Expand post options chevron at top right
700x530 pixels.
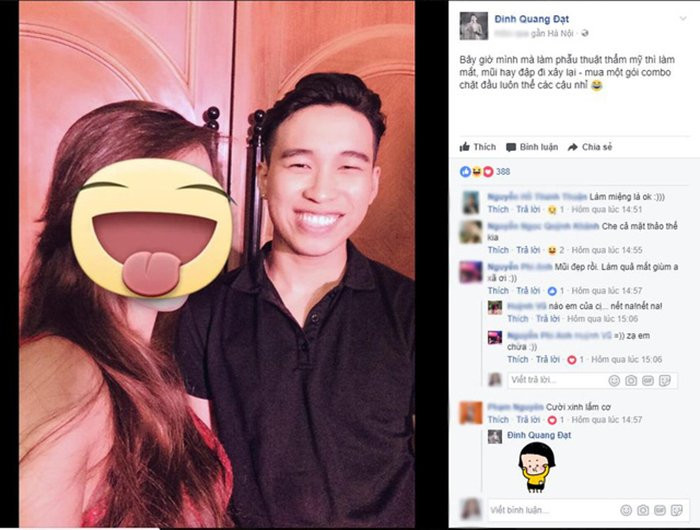(683, 18)
